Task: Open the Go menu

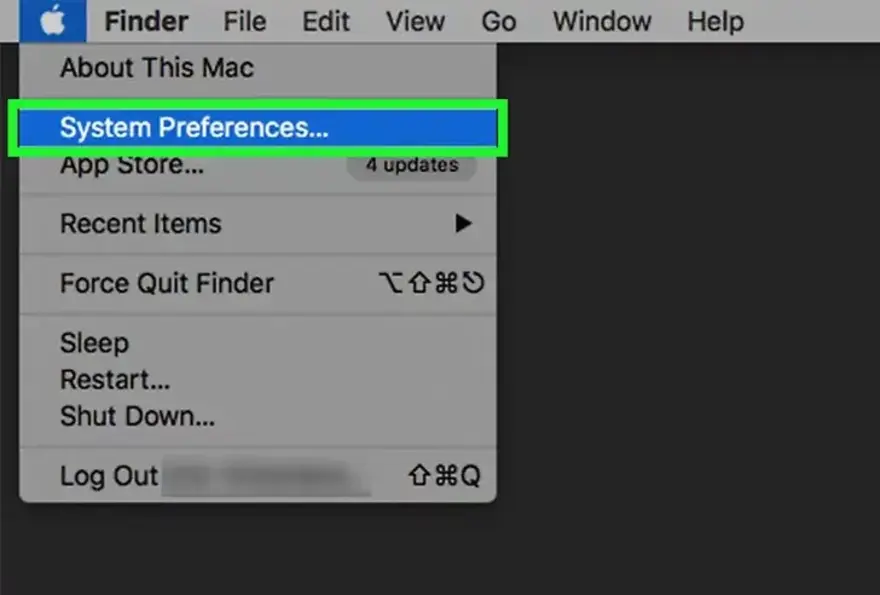Action: click(x=498, y=21)
